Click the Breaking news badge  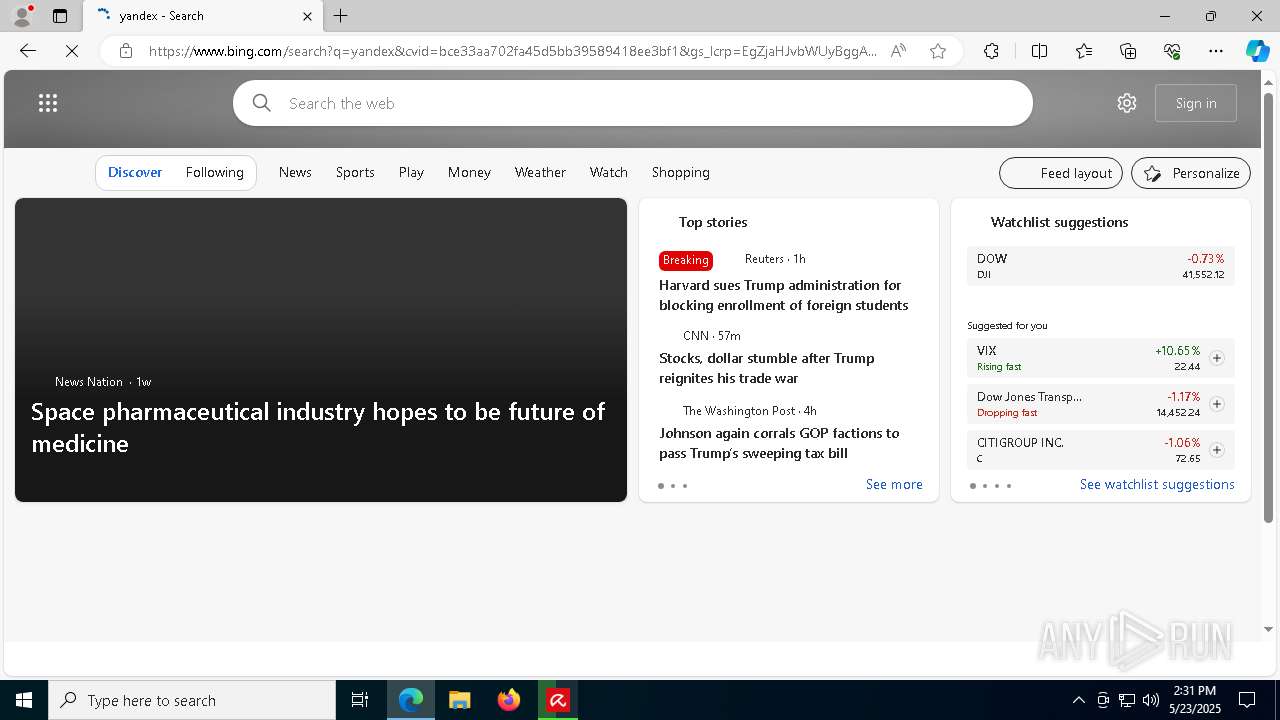pyautogui.click(x=686, y=260)
